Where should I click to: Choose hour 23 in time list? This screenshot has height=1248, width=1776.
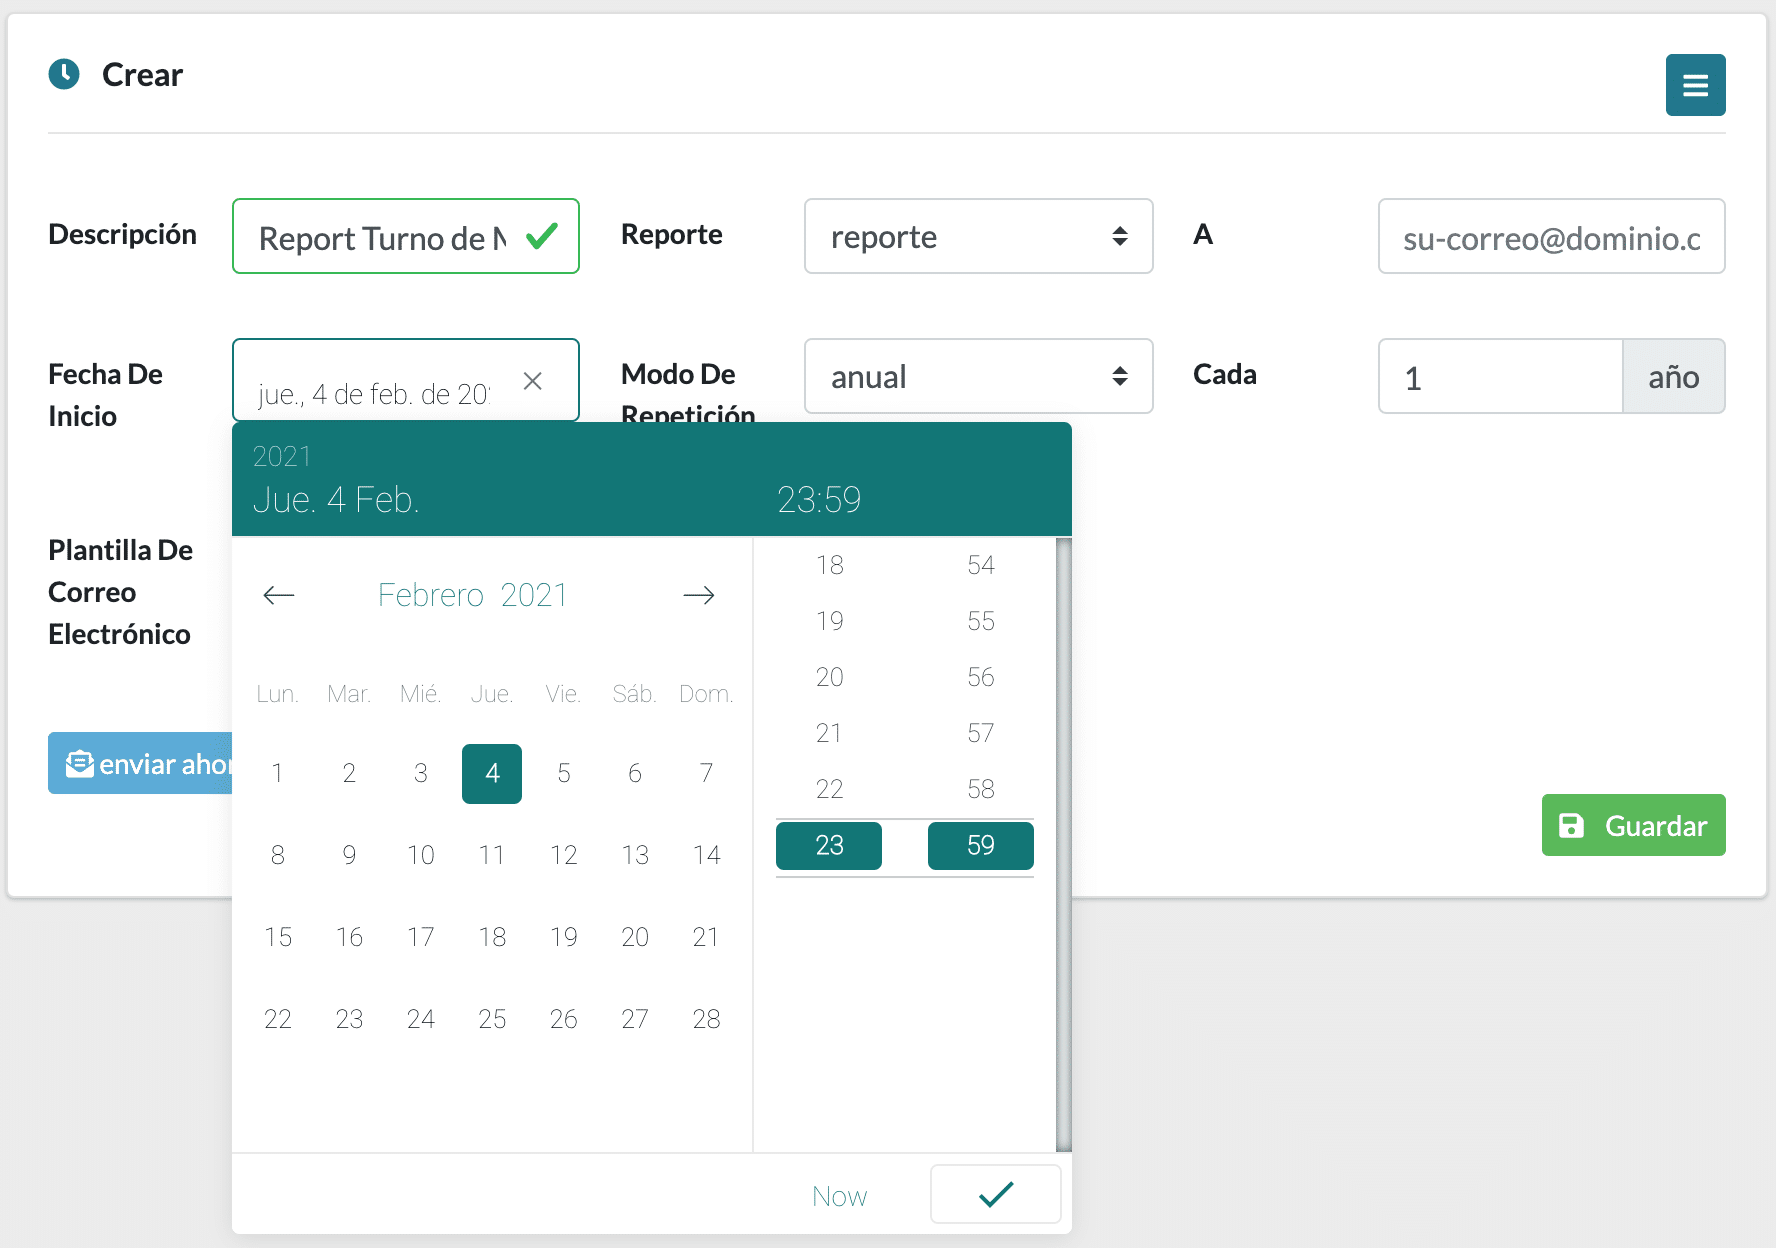829,845
